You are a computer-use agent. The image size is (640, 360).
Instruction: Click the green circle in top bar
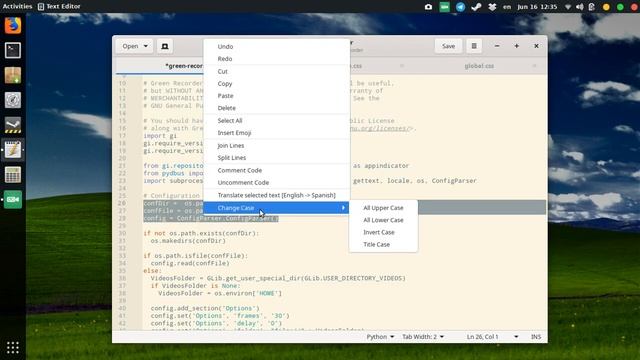620,7
